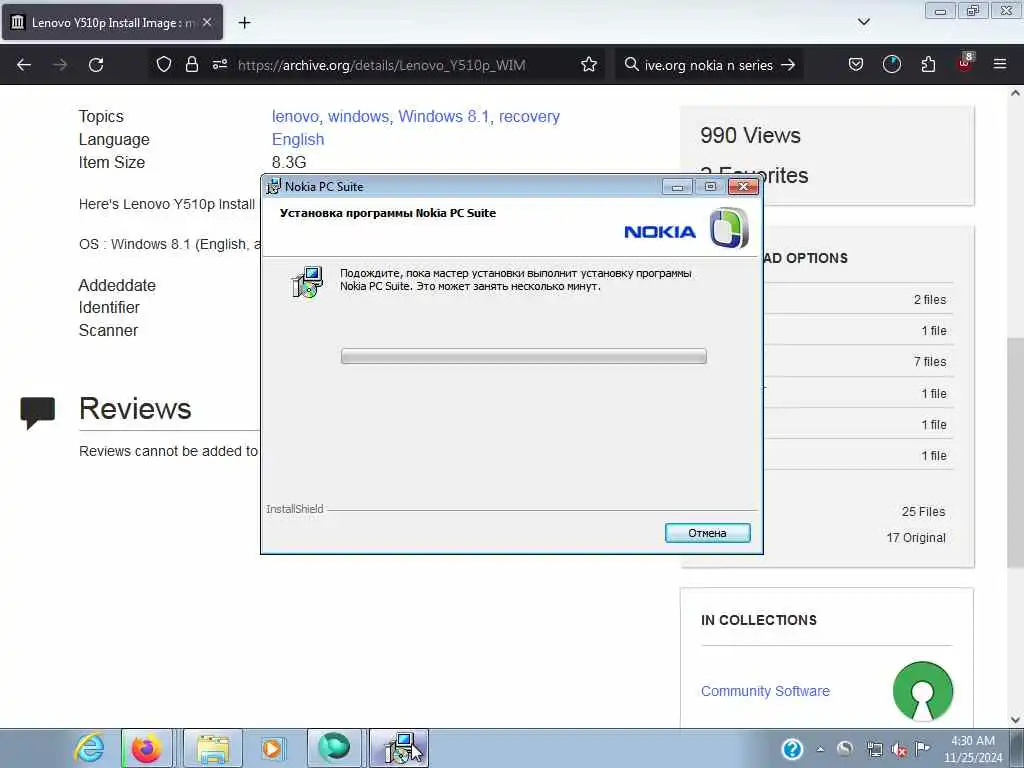Click the scrollbar down arrow
The height and width of the screenshot is (768, 1024).
[1015, 720]
